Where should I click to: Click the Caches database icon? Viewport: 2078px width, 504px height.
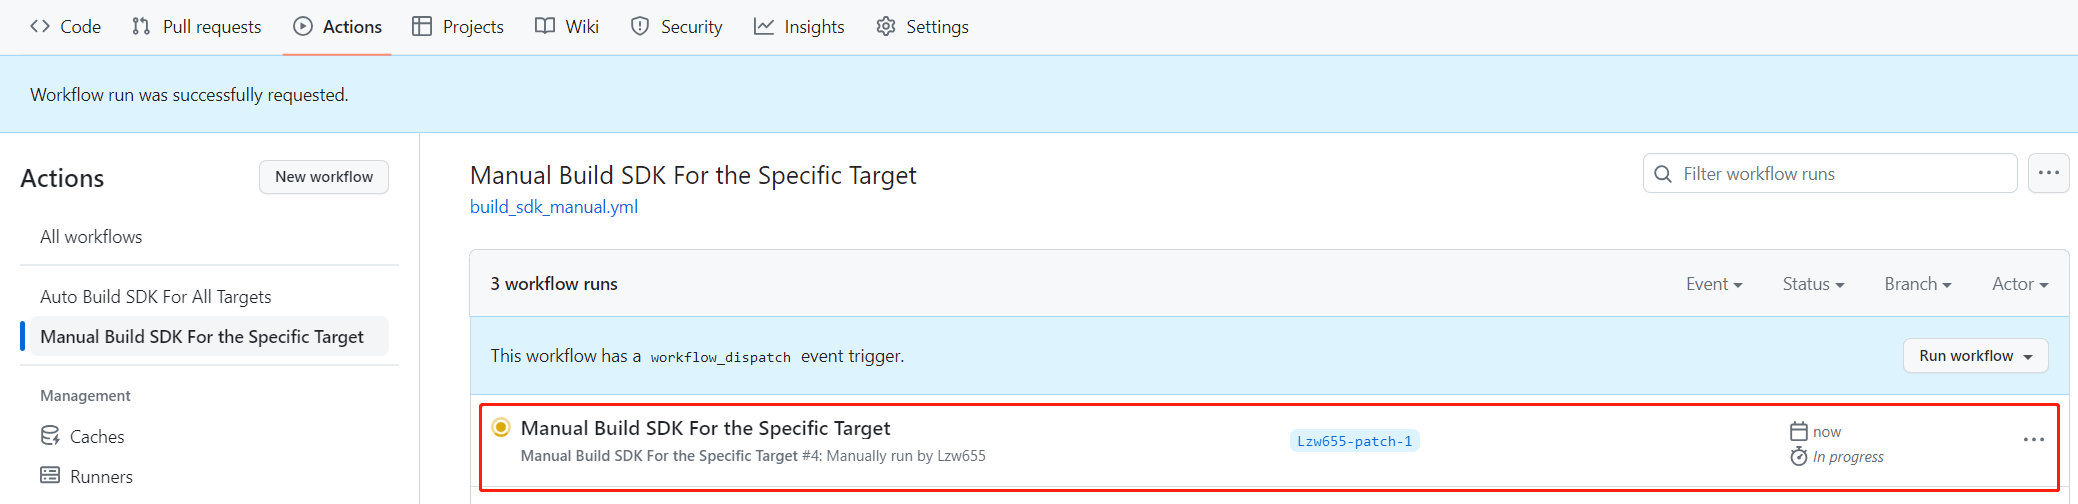tap(50, 436)
